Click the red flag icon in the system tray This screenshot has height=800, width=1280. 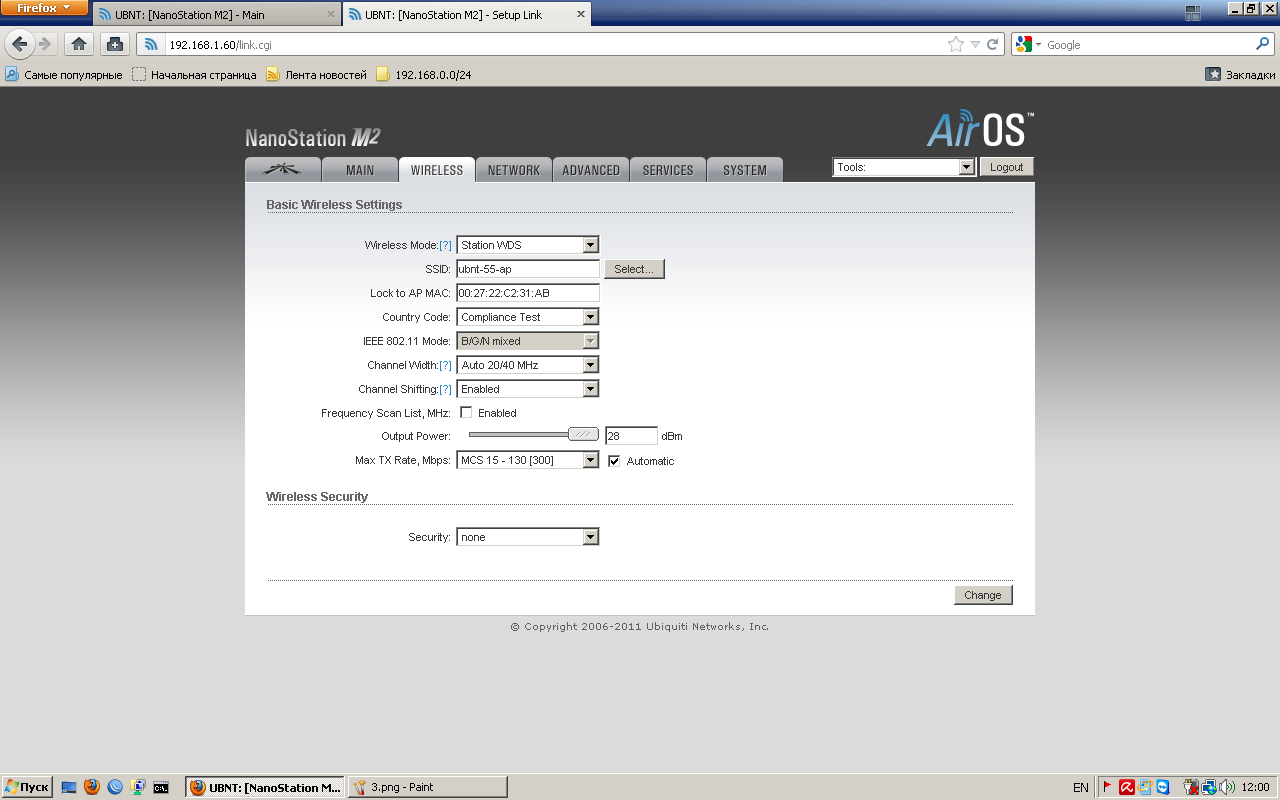pos(1108,787)
